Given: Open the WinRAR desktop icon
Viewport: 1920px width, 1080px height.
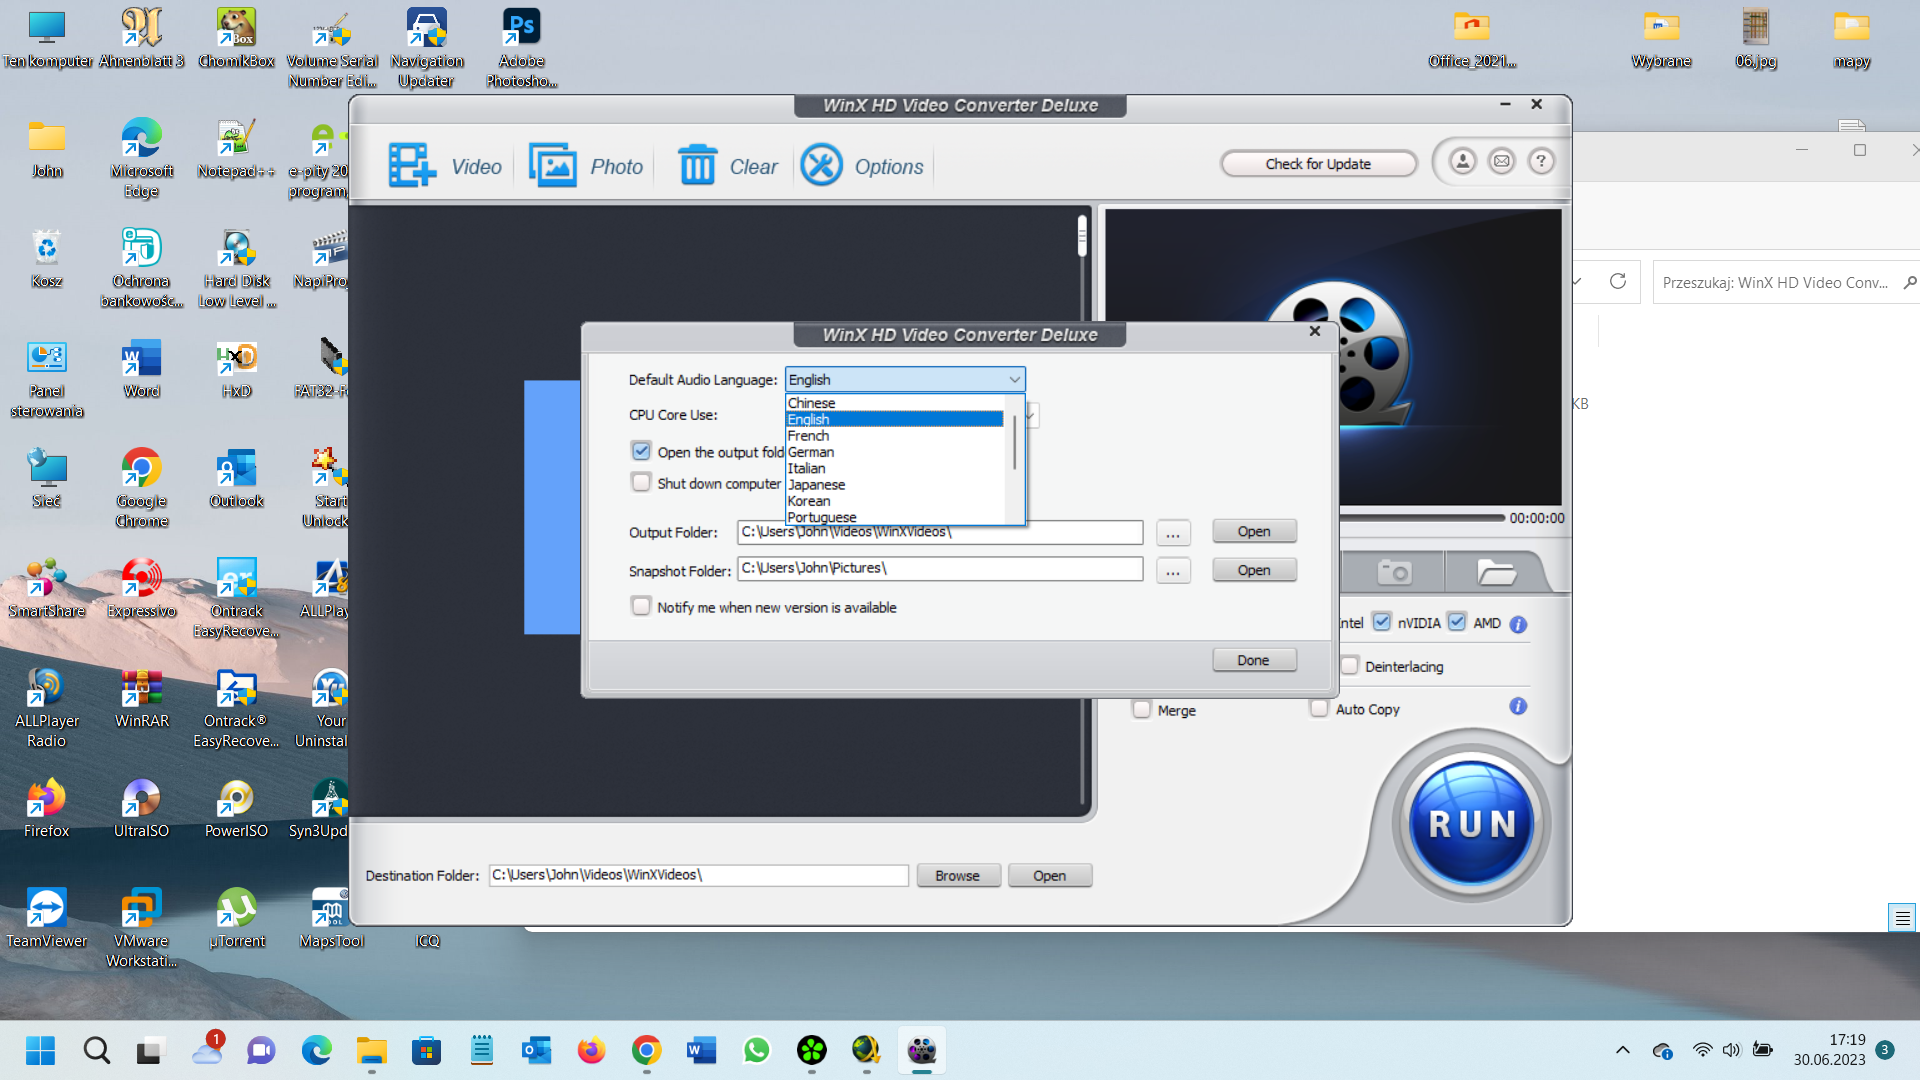Looking at the screenshot, I should [x=141, y=699].
